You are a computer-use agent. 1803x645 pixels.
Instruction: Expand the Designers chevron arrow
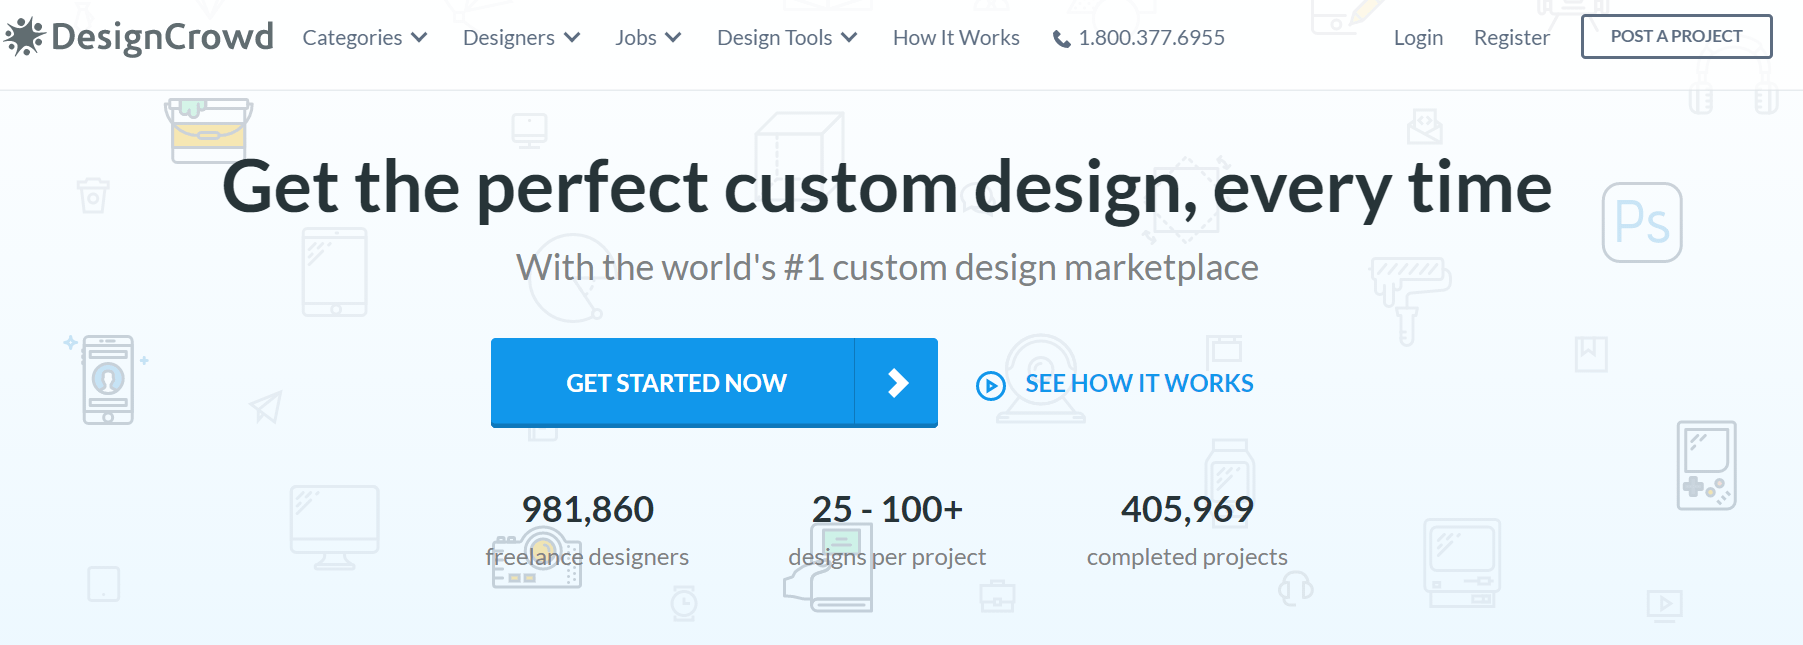pyautogui.click(x=572, y=38)
